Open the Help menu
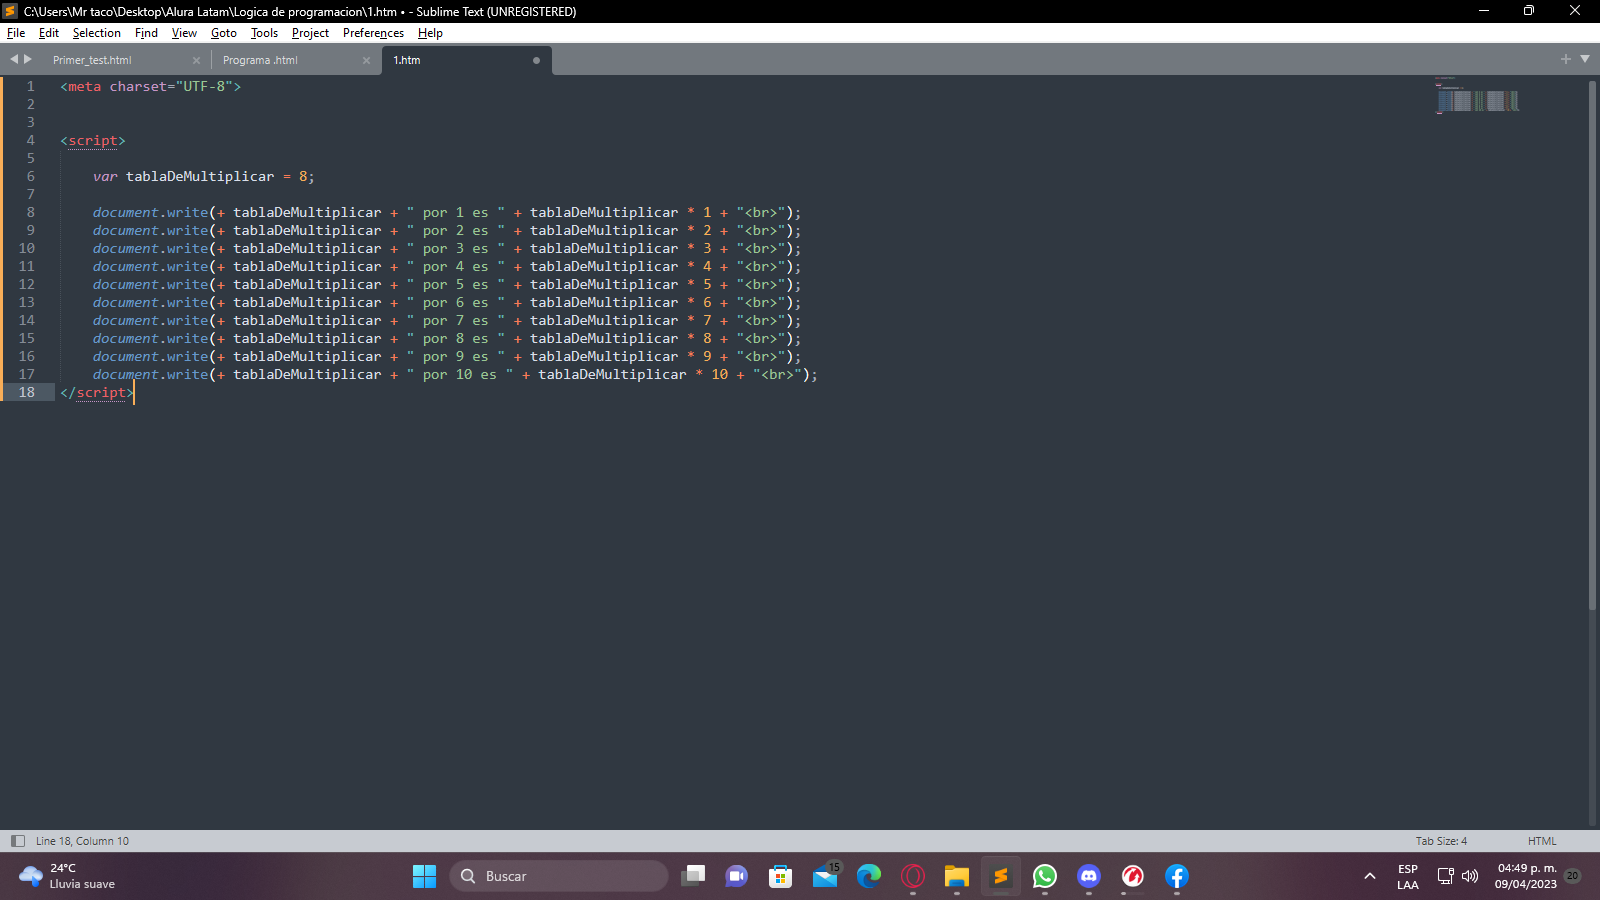Image resolution: width=1600 pixels, height=900 pixels. click(430, 33)
